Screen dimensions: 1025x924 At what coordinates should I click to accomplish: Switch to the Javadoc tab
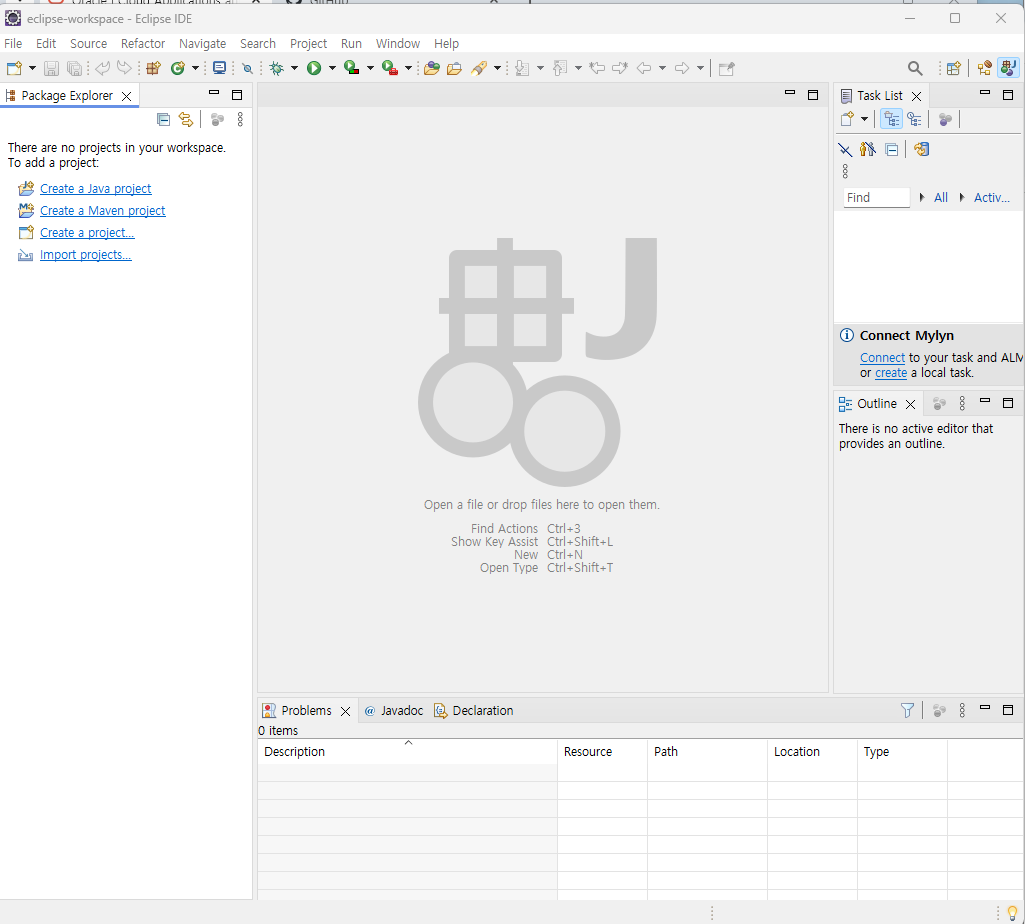(394, 711)
